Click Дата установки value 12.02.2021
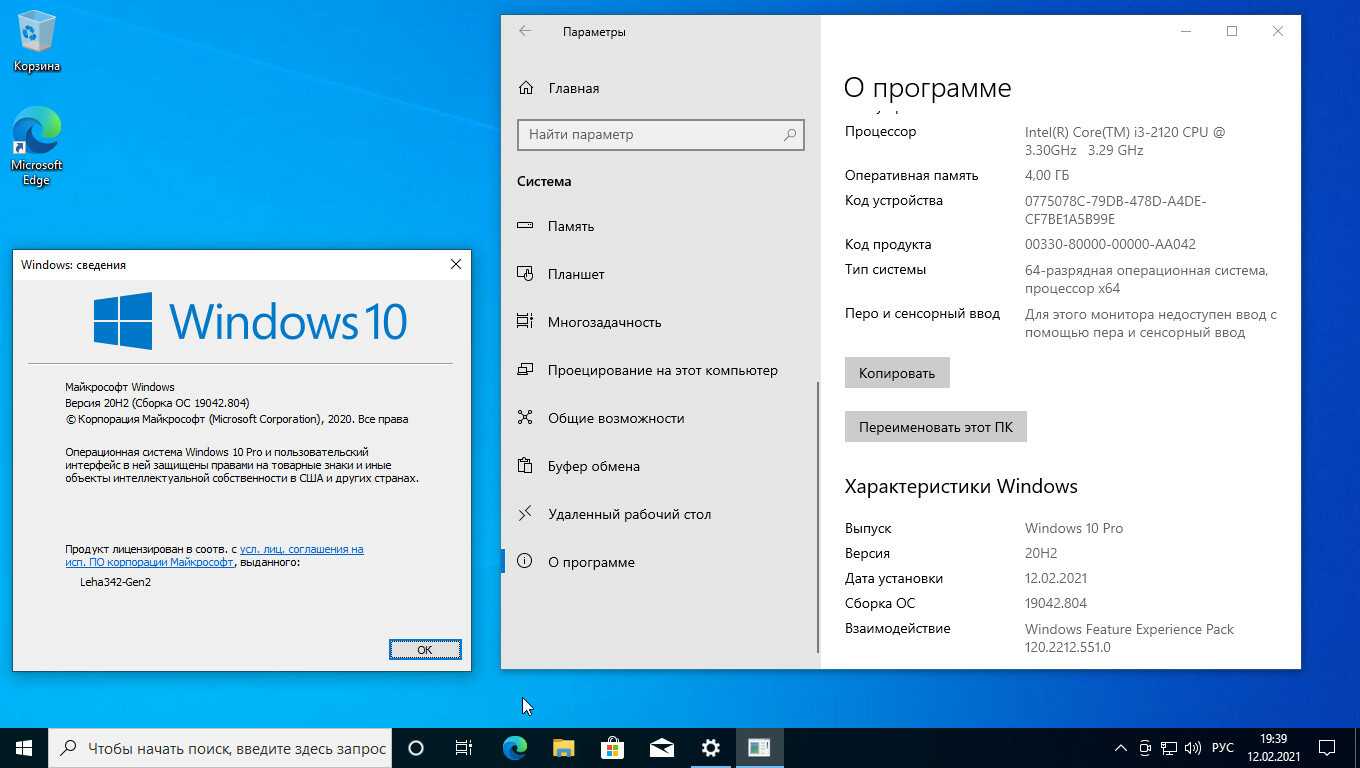 [1056, 578]
